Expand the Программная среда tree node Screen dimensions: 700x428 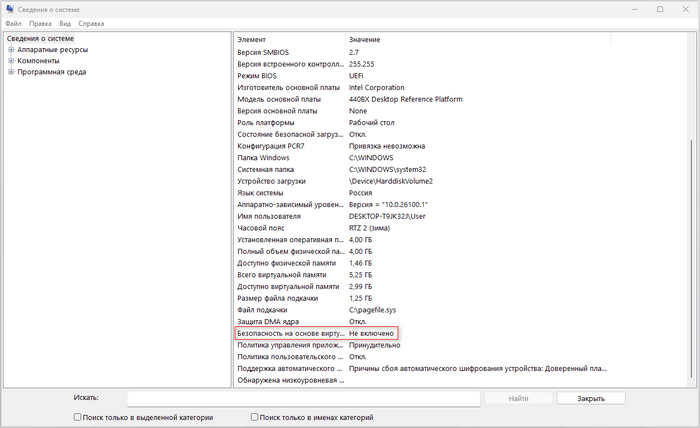click(x=11, y=72)
